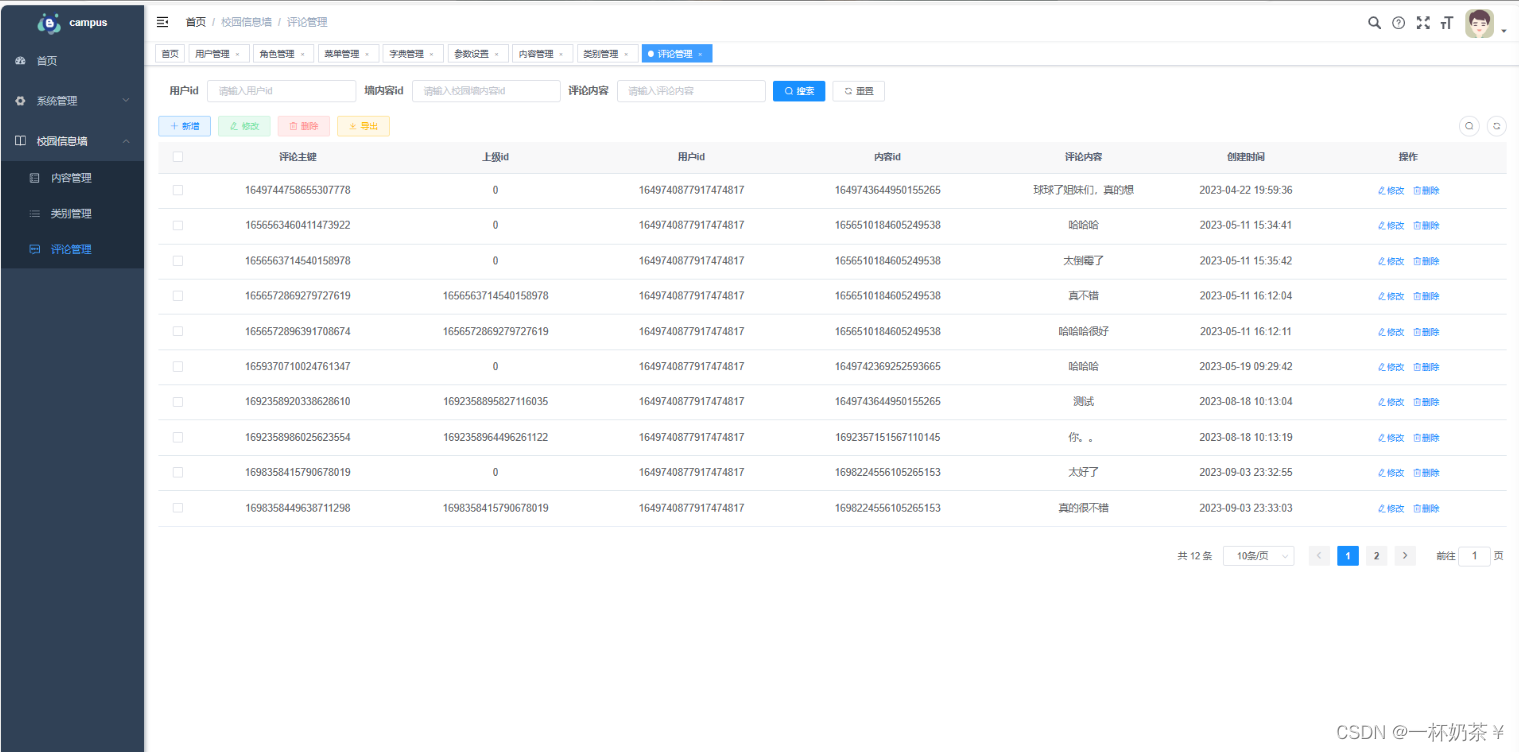
Task: Click the campus logo in sidebar
Action: coord(49,22)
